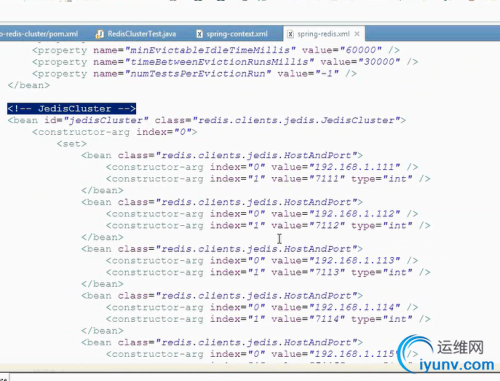Close the spring-redis.xml tab
The height and width of the screenshot is (381, 500).
[357, 34]
